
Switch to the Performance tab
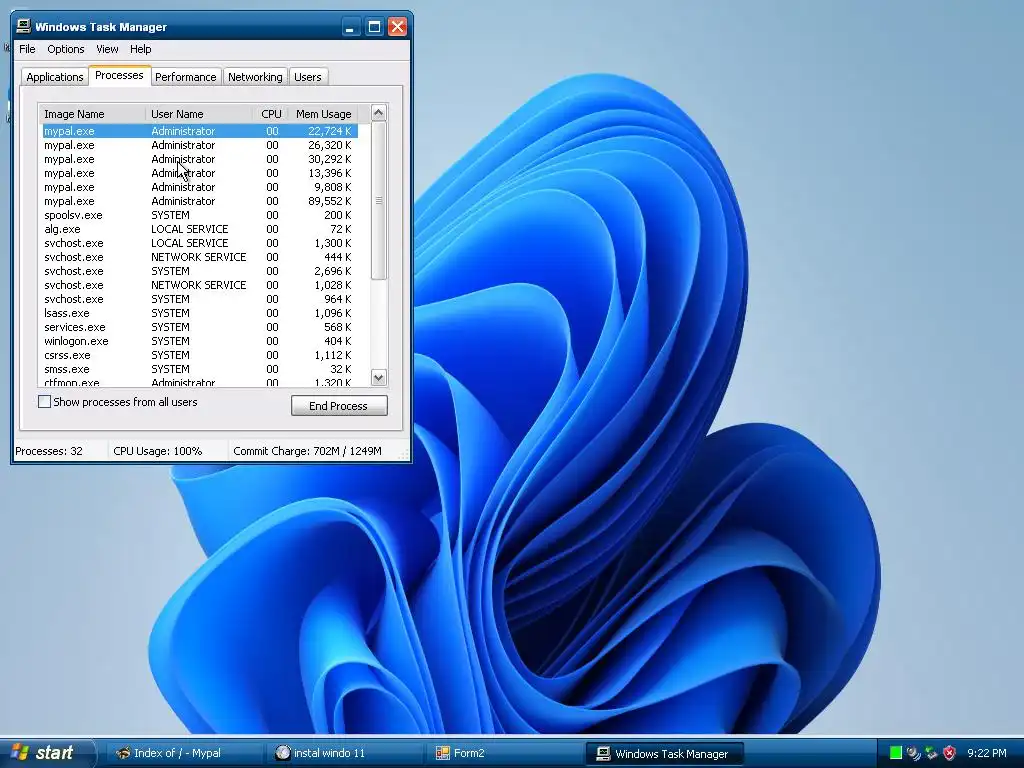pos(185,77)
